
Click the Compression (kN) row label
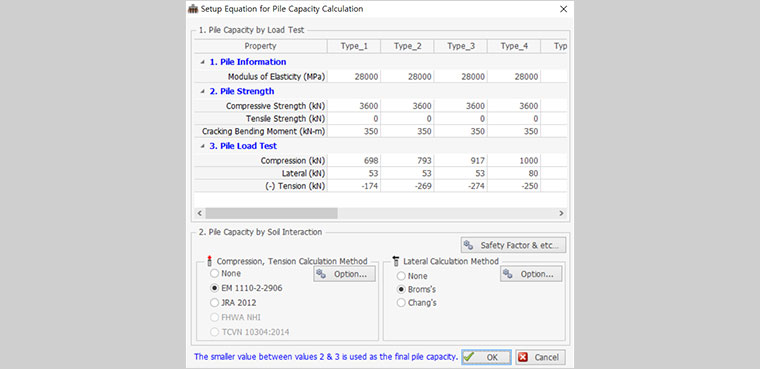point(292,160)
